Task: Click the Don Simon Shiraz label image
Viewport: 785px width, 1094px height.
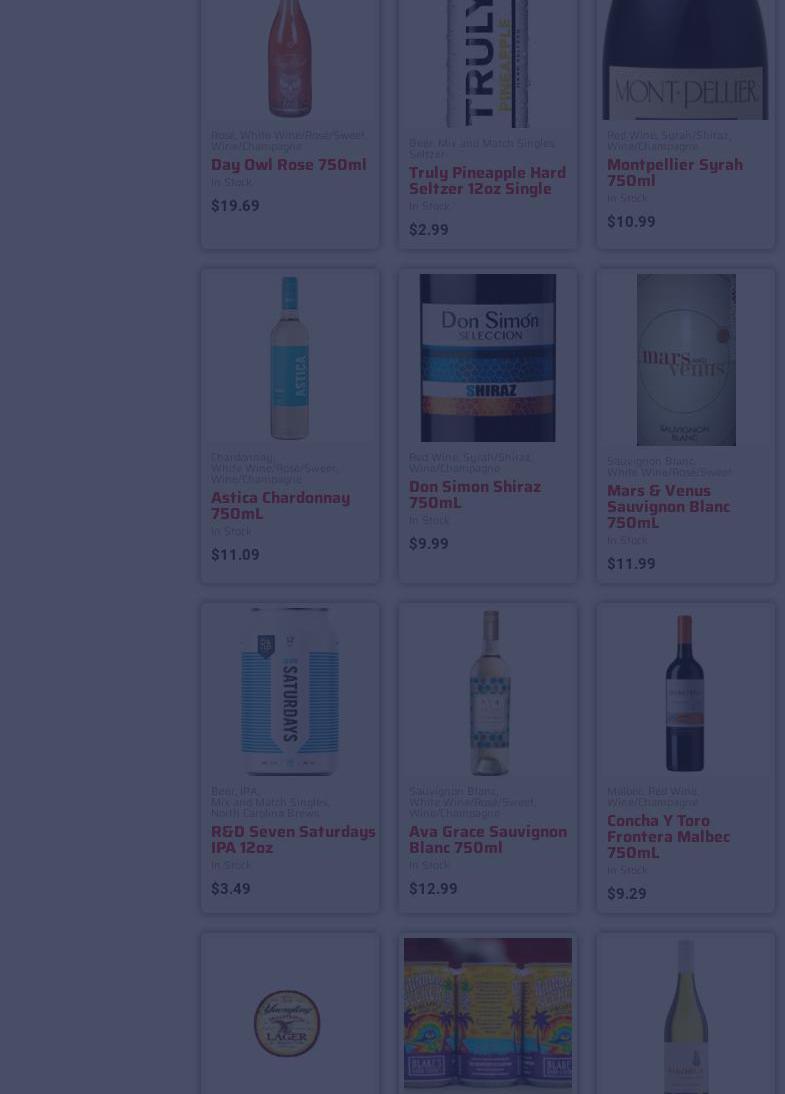Action: 488,358
